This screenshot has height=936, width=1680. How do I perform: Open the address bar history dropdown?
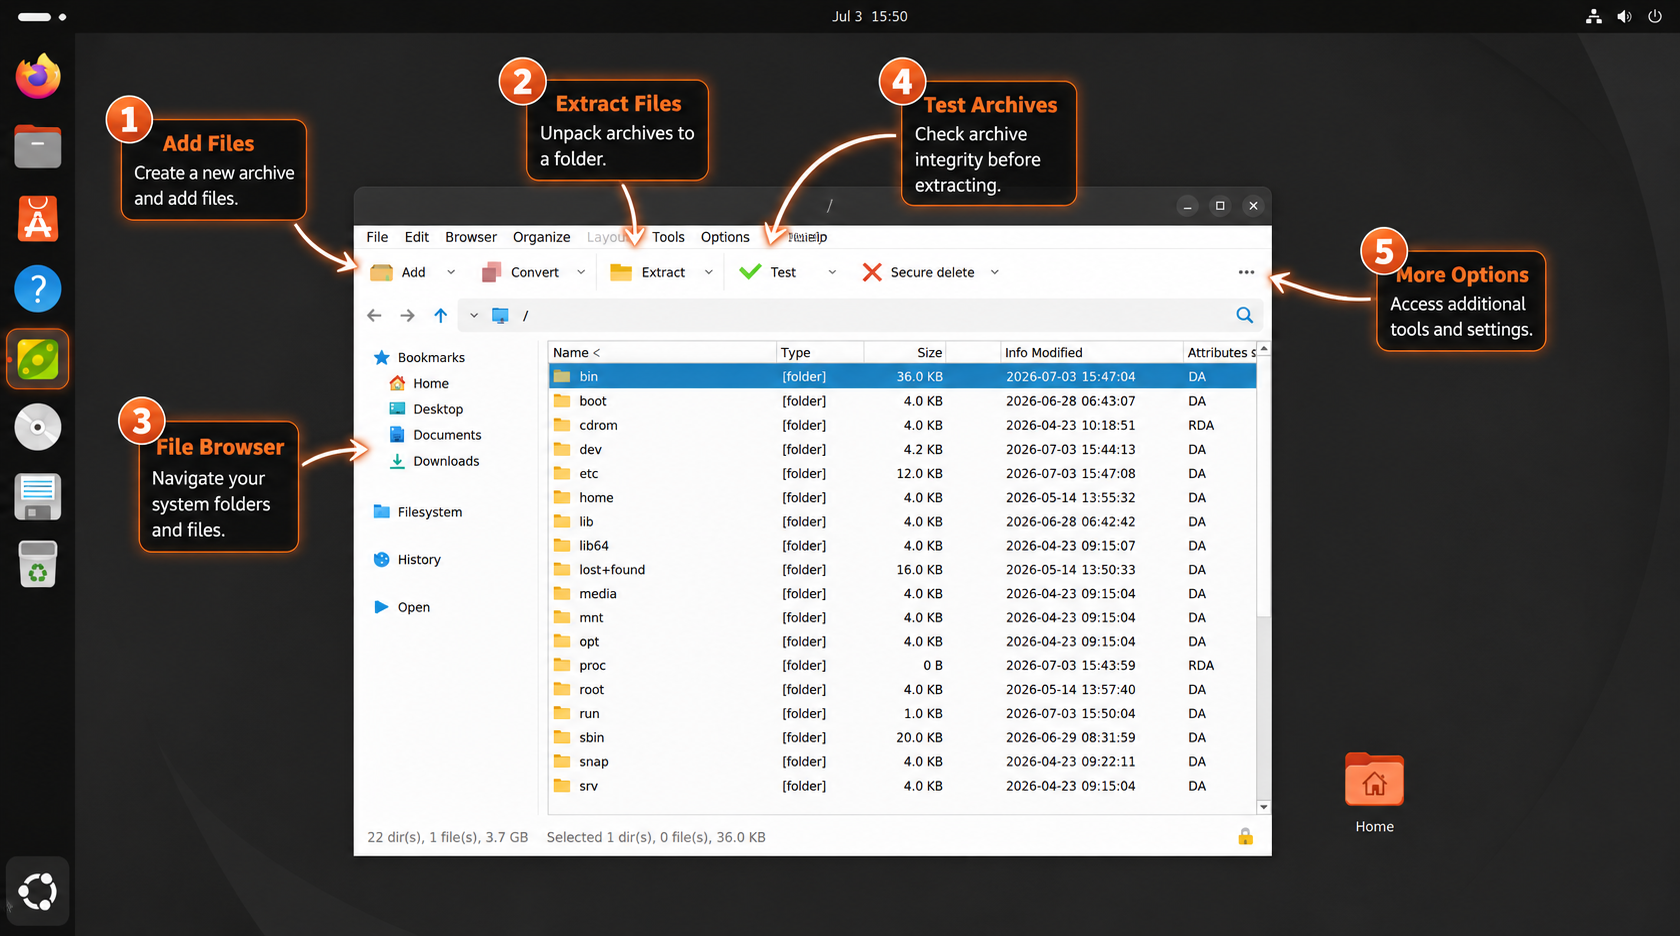pyautogui.click(x=474, y=315)
